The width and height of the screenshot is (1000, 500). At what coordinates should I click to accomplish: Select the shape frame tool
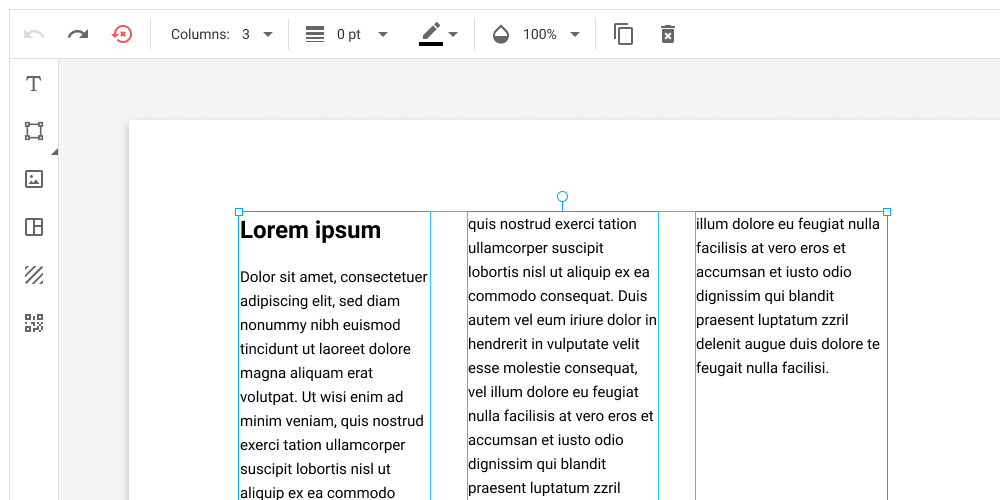(x=34, y=131)
